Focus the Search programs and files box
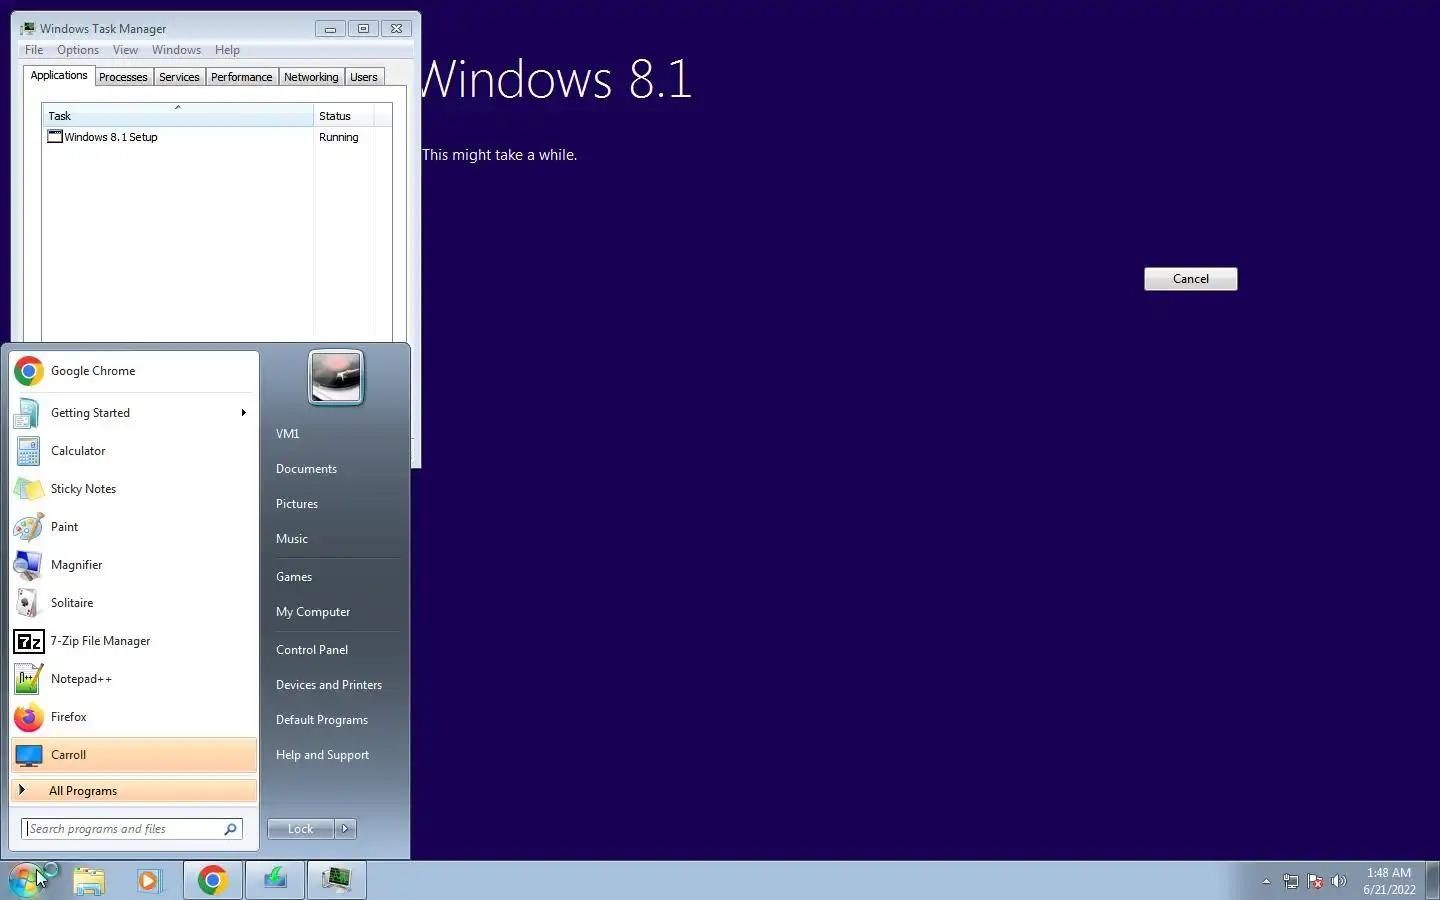Image resolution: width=1440 pixels, height=900 pixels. pos(132,829)
